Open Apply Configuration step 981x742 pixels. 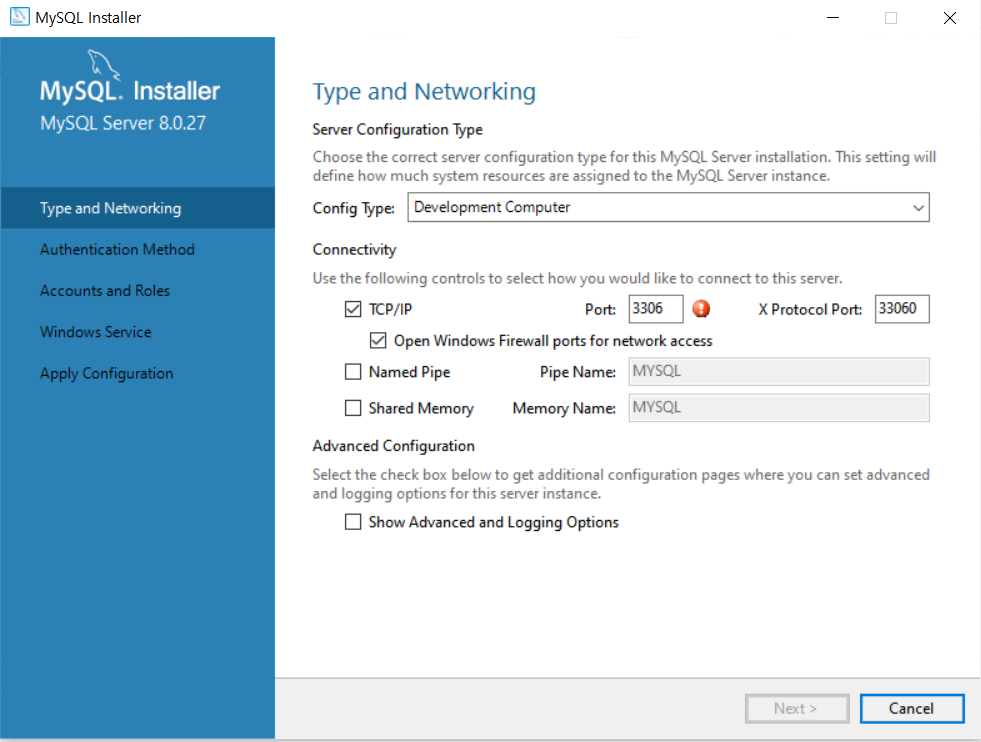pos(106,374)
